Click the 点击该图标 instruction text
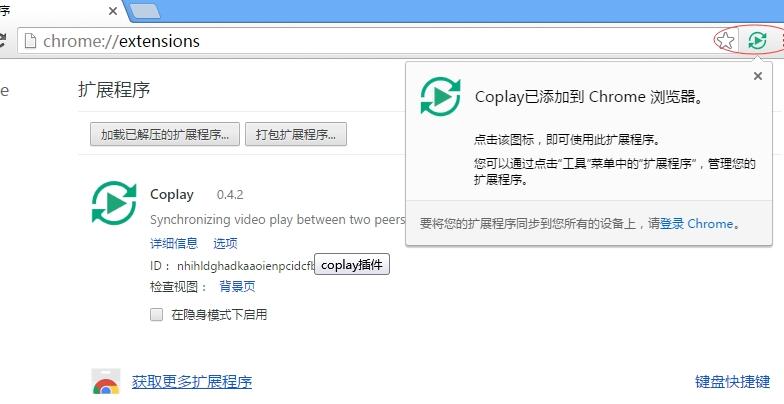 click(x=570, y=140)
